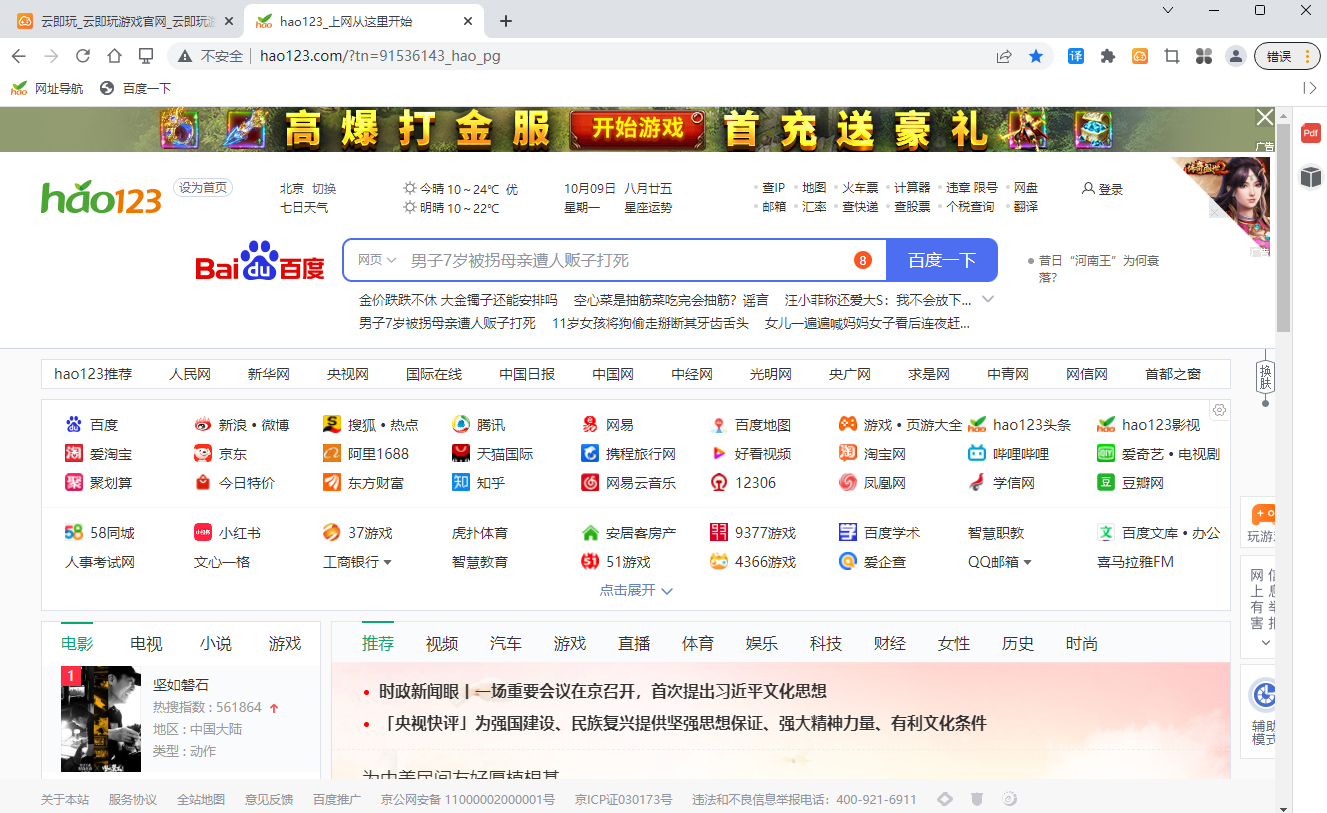The width and height of the screenshot is (1327, 813).
Task: Click the 百度一下 search button
Action: pyautogui.click(x=941, y=259)
